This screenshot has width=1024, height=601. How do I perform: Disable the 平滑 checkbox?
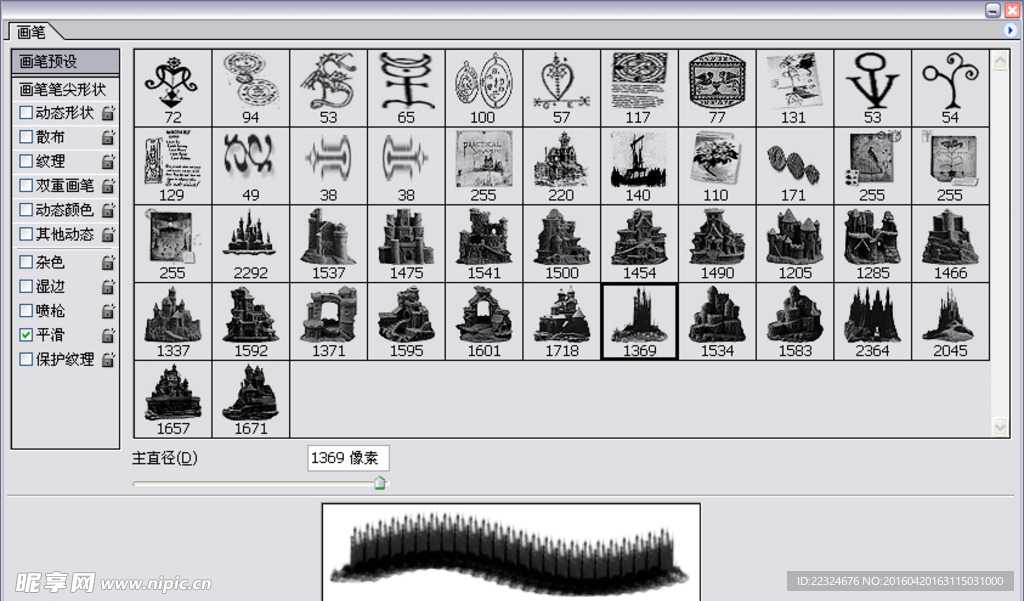(27, 335)
